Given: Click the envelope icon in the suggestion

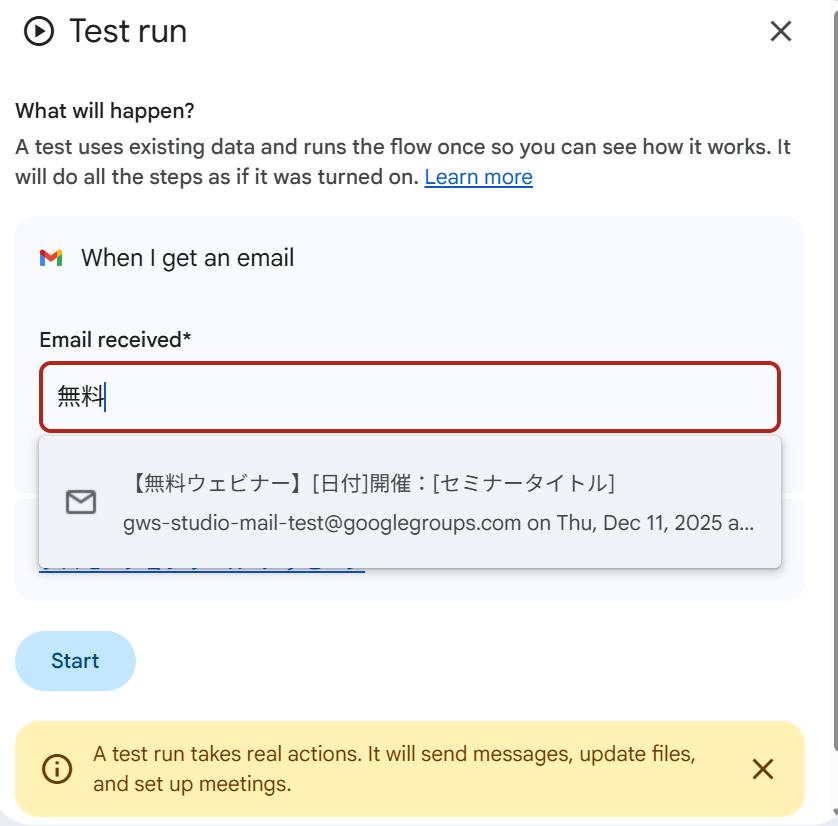Looking at the screenshot, I should point(80,502).
